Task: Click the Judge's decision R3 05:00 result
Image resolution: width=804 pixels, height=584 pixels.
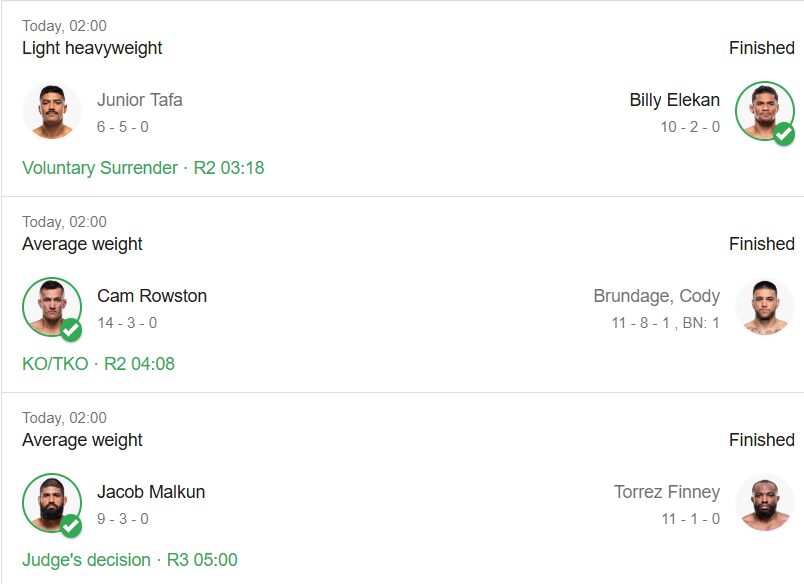Action: 130,560
